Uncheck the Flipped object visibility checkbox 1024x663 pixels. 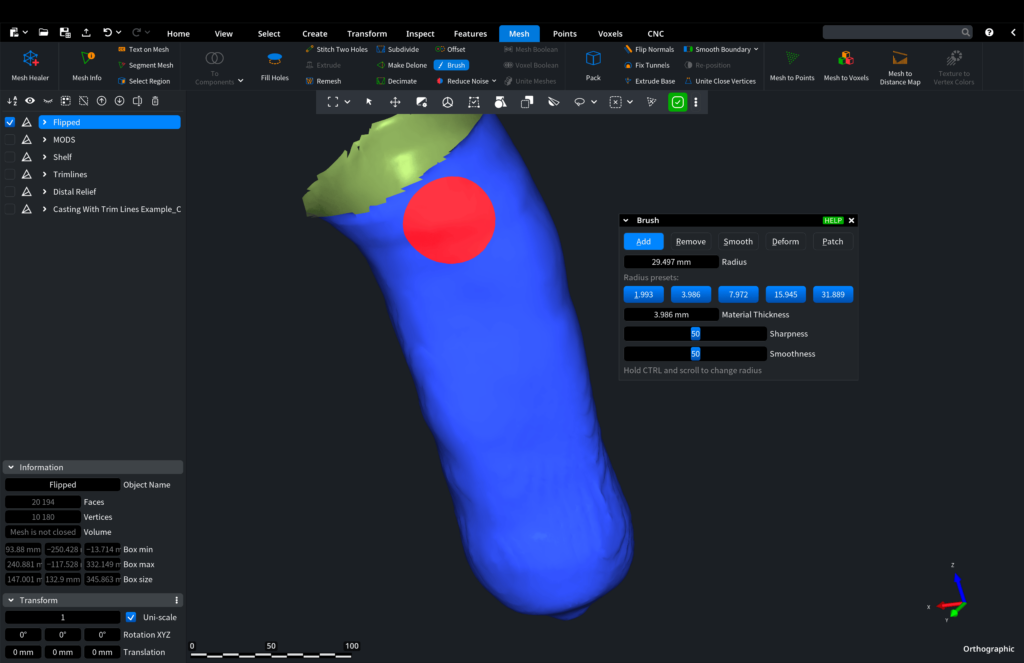click(x=10, y=122)
